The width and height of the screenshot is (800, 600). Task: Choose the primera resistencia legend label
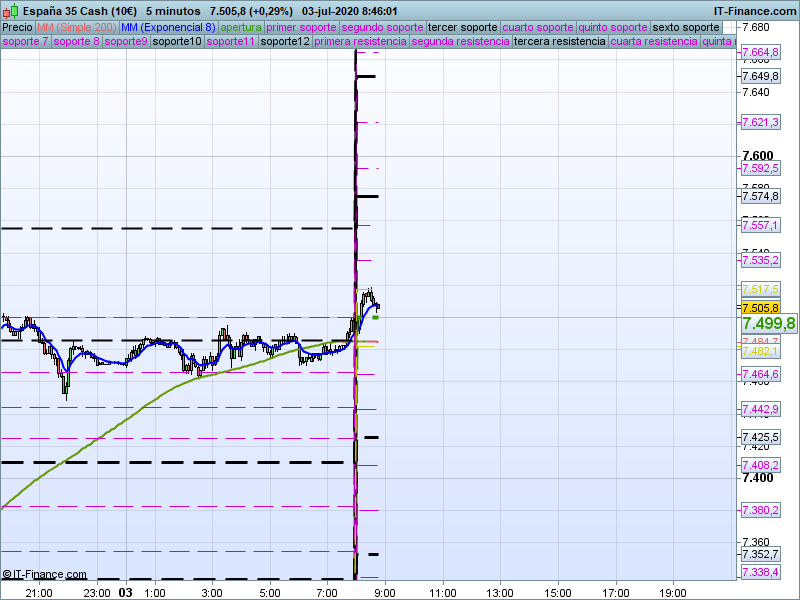(360, 42)
